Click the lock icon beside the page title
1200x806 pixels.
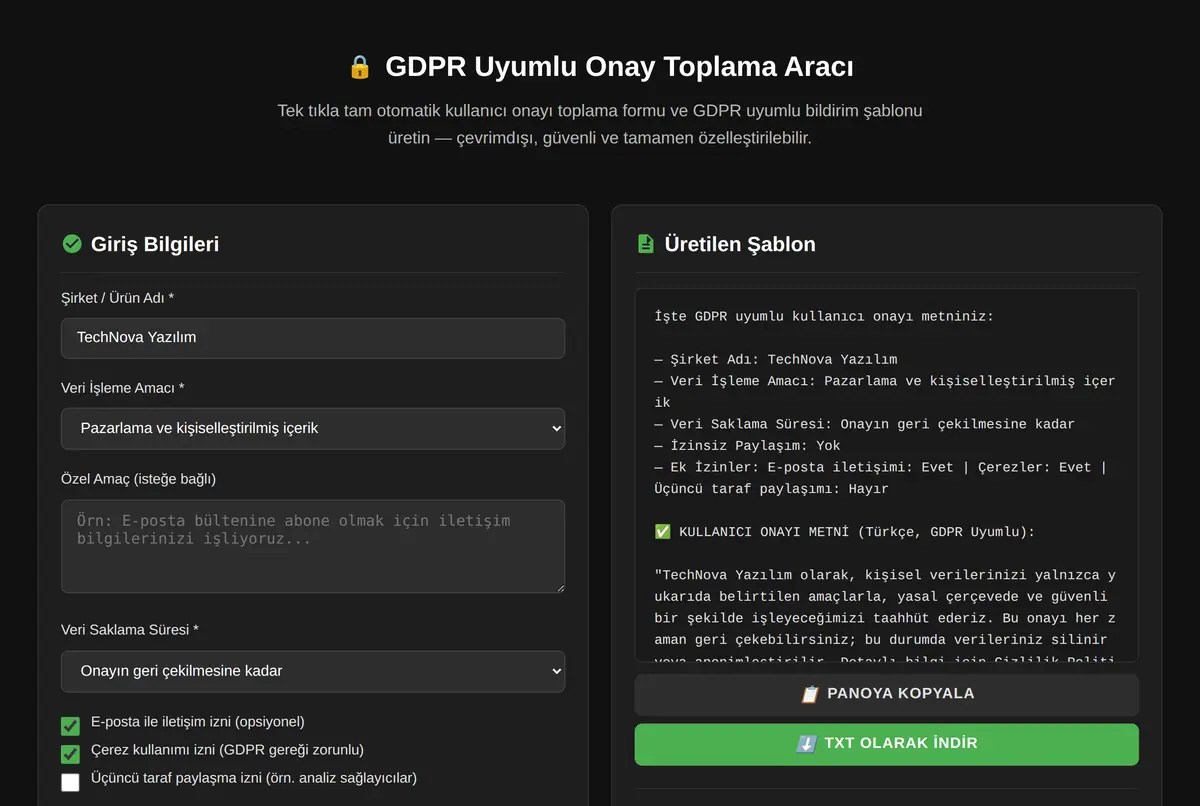pyautogui.click(x=360, y=68)
